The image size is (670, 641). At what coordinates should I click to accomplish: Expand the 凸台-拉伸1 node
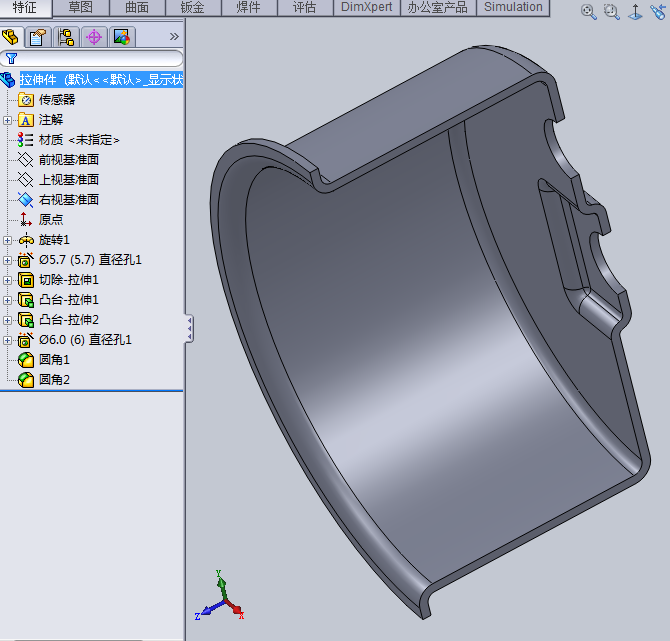click(7, 300)
